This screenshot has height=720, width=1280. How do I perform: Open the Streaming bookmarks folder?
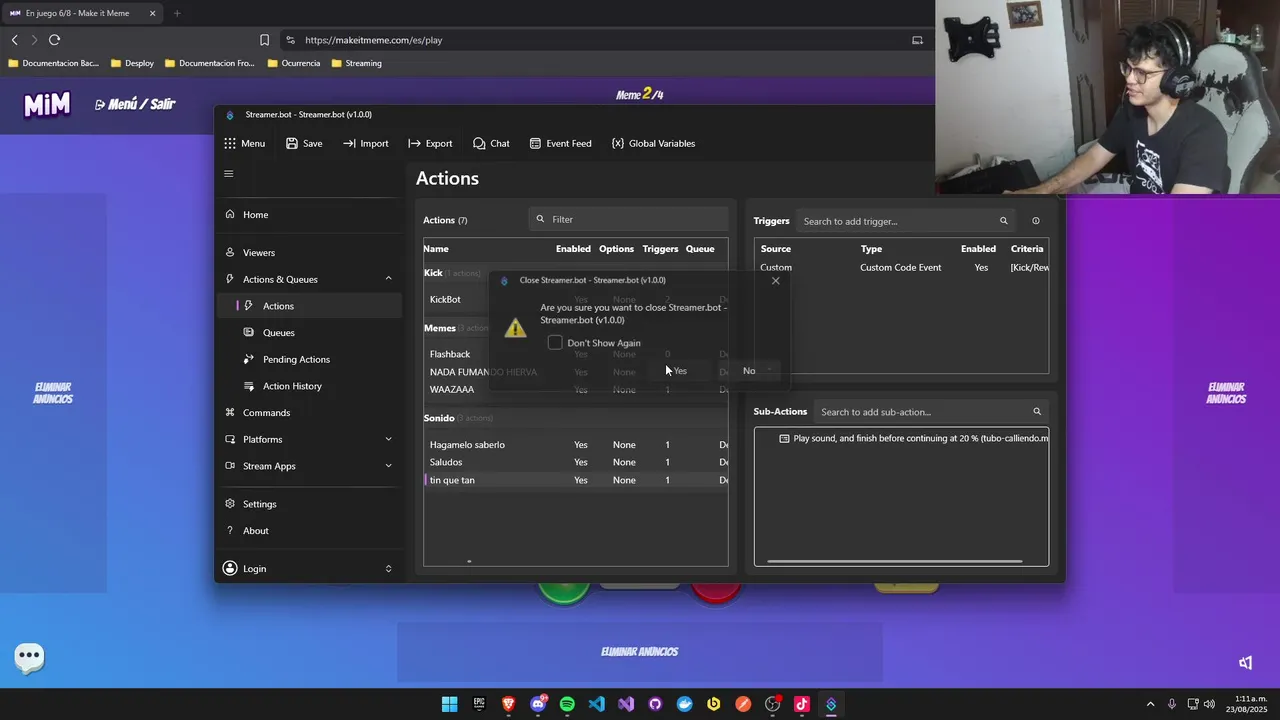point(356,63)
